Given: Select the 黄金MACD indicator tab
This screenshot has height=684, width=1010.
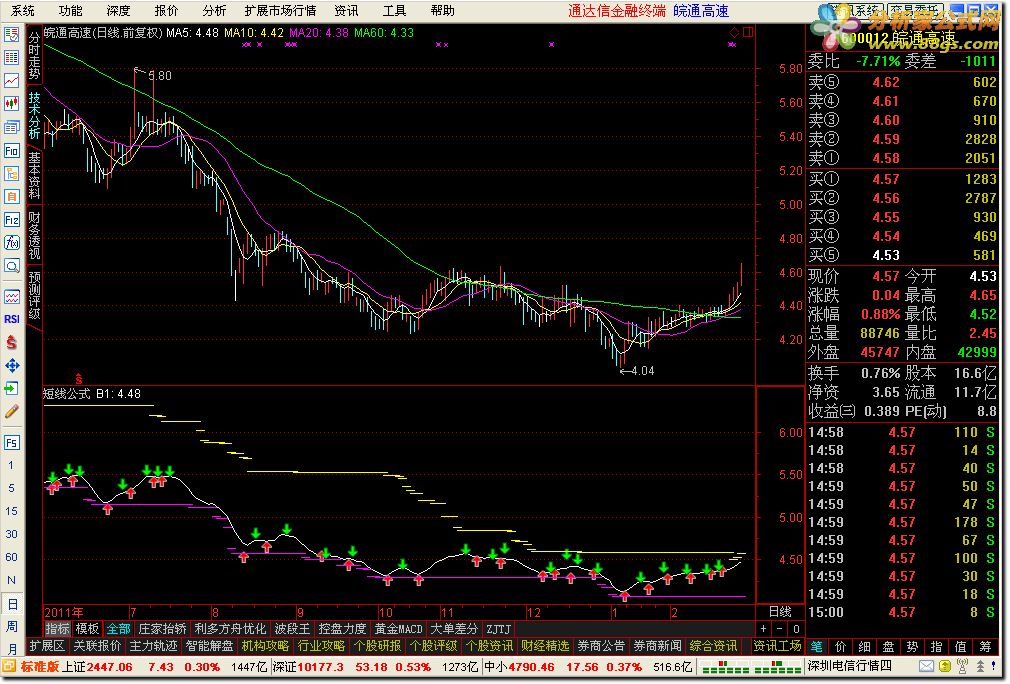Looking at the screenshot, I should point(398,629).
